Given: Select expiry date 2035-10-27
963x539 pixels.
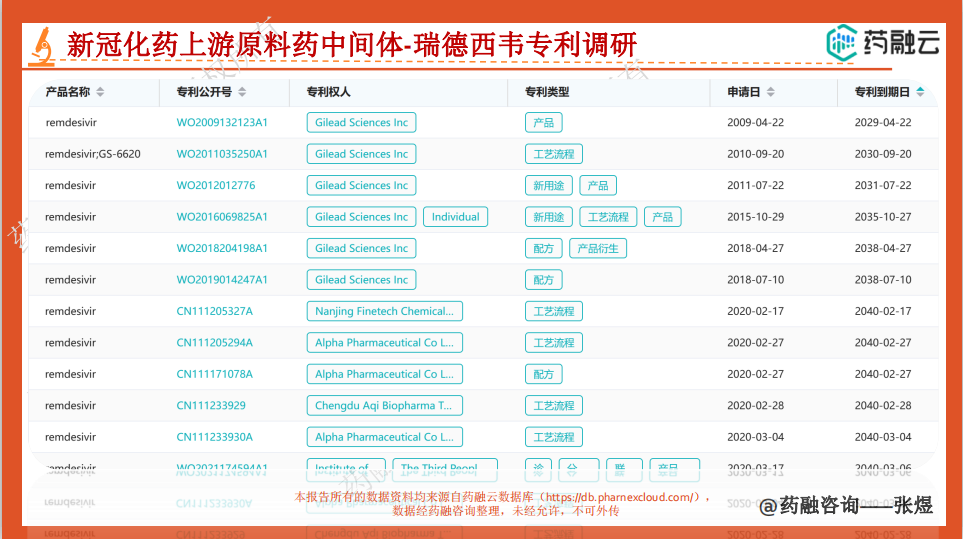Looking at the screenshot, I should click(x=883, y=217).
